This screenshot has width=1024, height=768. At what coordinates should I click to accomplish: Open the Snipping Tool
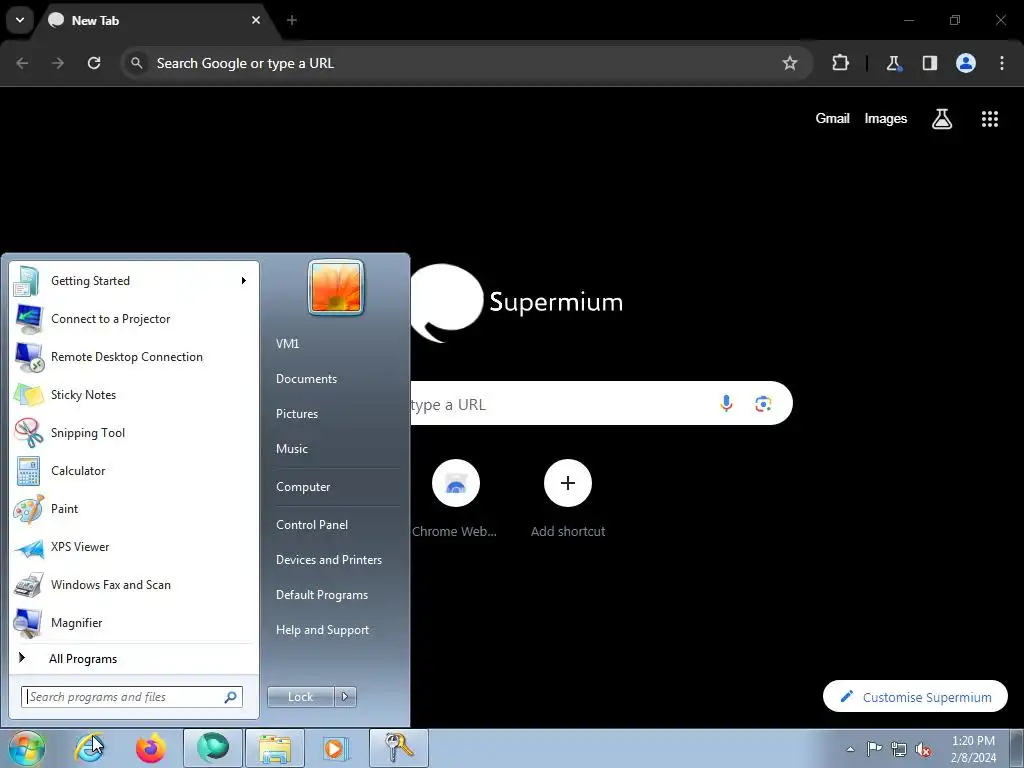pos(133,432)
